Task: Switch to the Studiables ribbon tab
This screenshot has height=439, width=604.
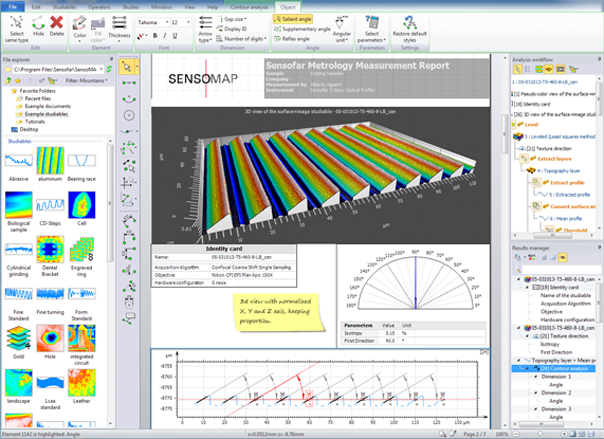Action: pos(64,7)
